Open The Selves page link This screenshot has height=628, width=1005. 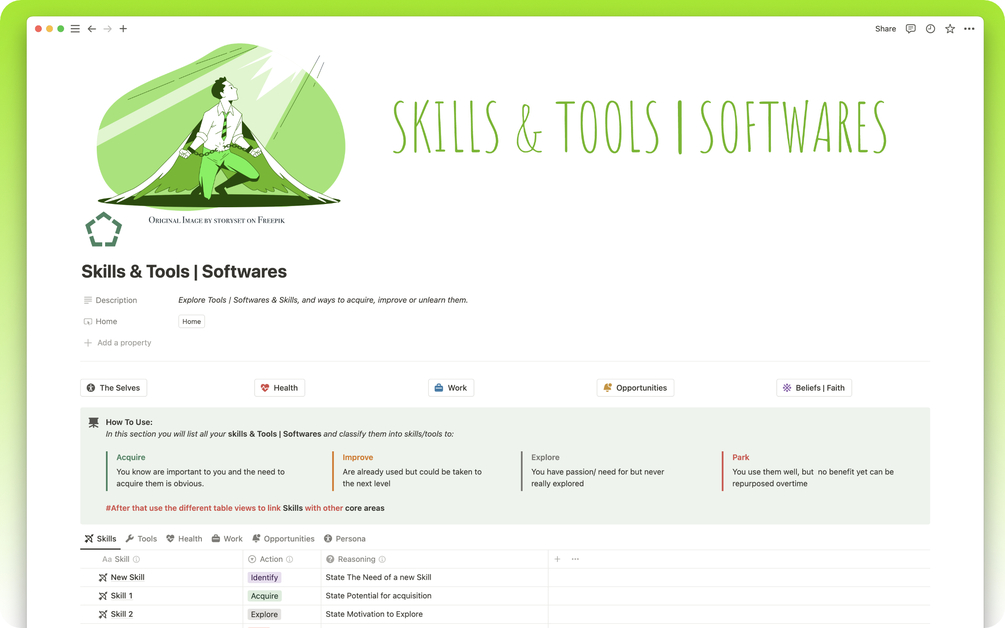pyautogui.click(x=114, y=388)
